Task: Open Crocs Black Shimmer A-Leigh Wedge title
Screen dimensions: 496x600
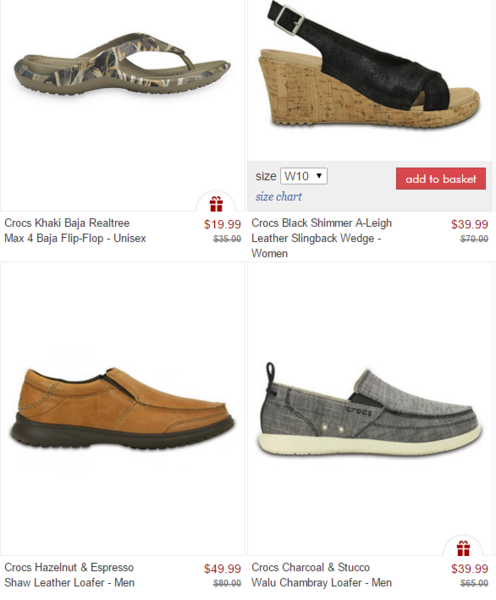Action: coord(321,238)
